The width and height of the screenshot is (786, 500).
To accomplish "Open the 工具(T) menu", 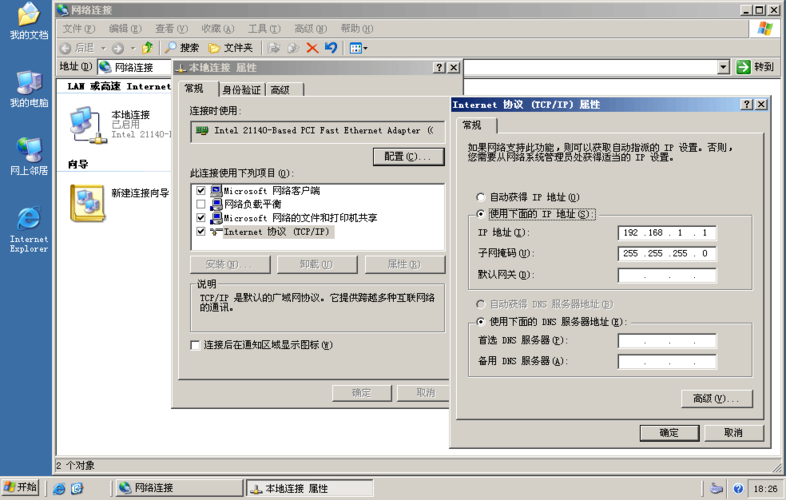I will (x=264, y=29).
